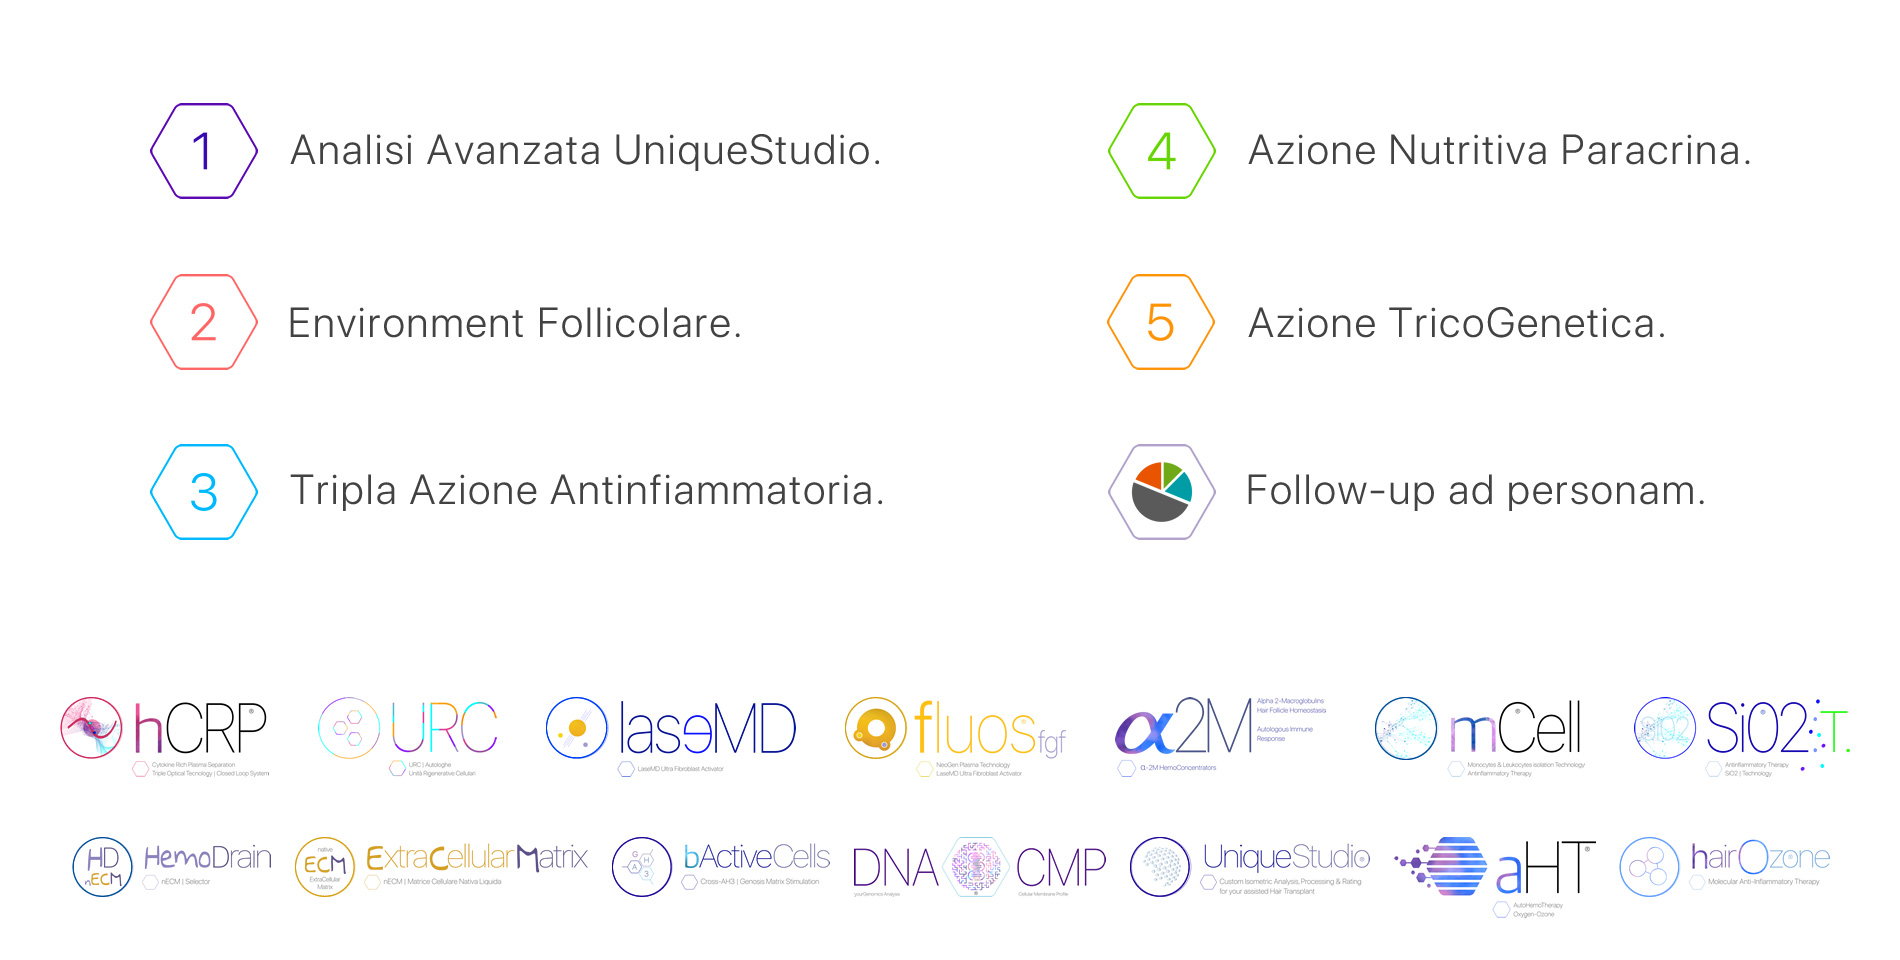Open Analisi Avanzata UniqueStudio text
Viewport: 1900px width, 960px height.
click(x=586, y=151)
